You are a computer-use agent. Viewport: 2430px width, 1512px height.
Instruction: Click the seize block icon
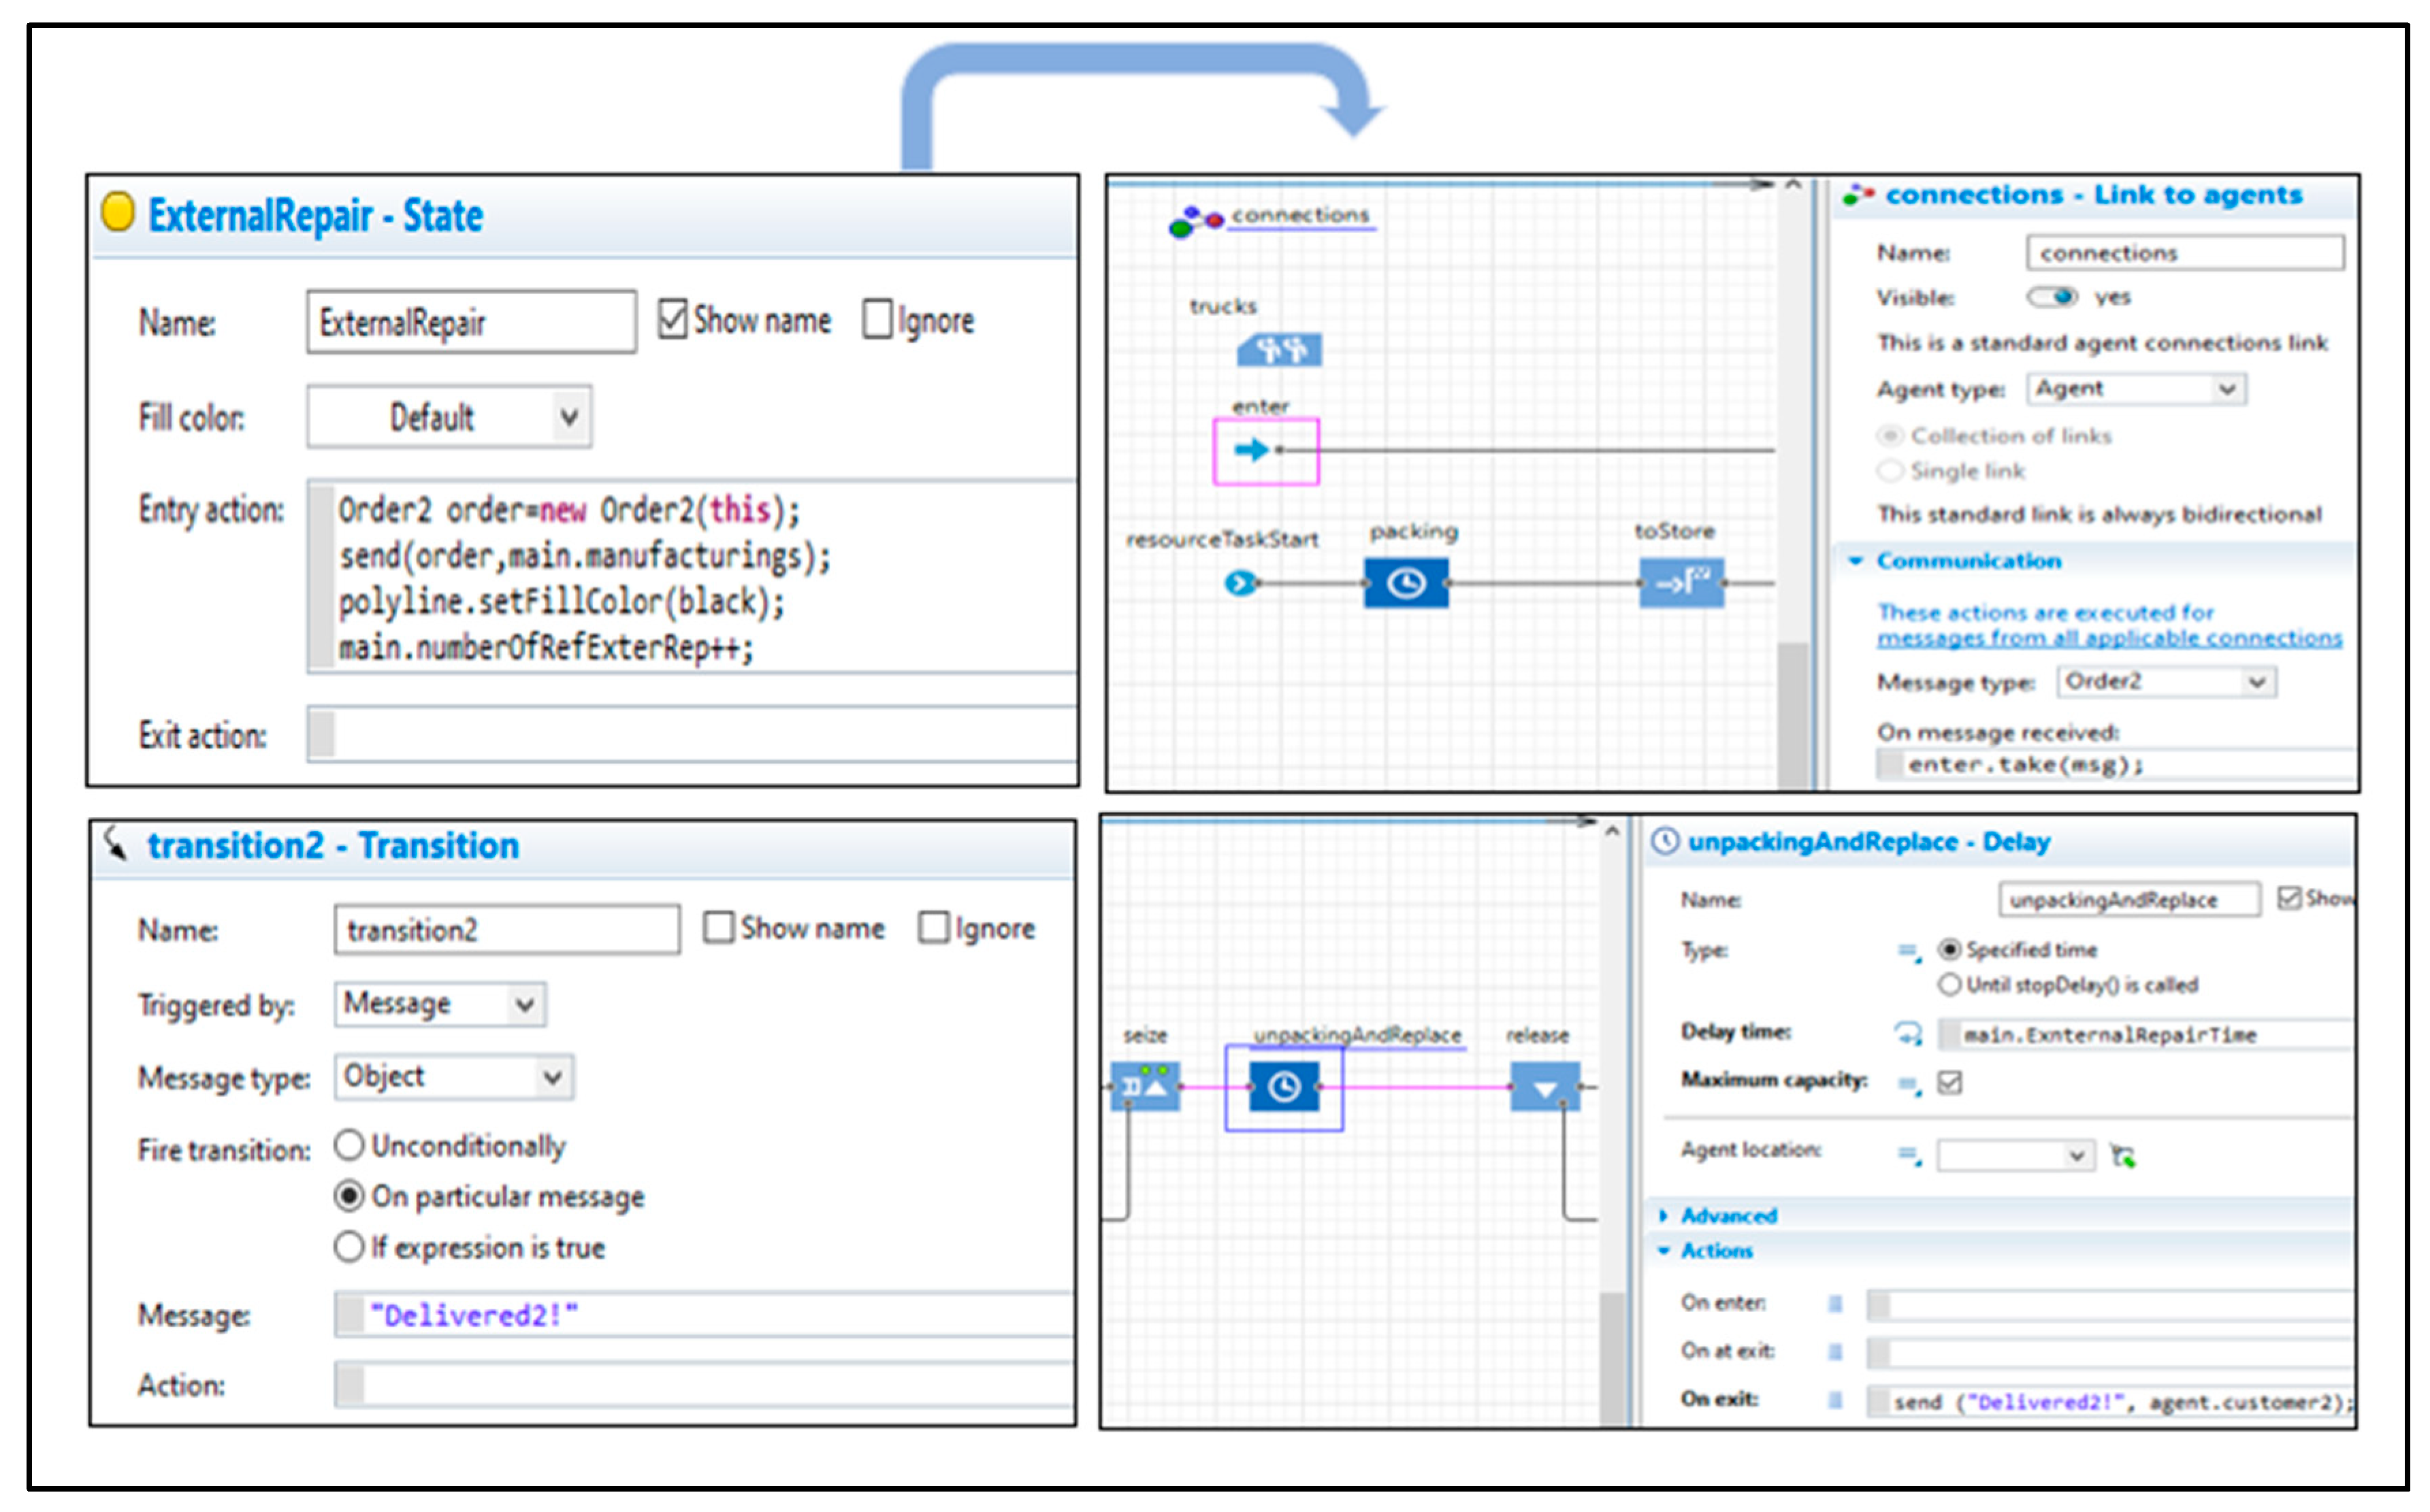tap(1145, 1087)
